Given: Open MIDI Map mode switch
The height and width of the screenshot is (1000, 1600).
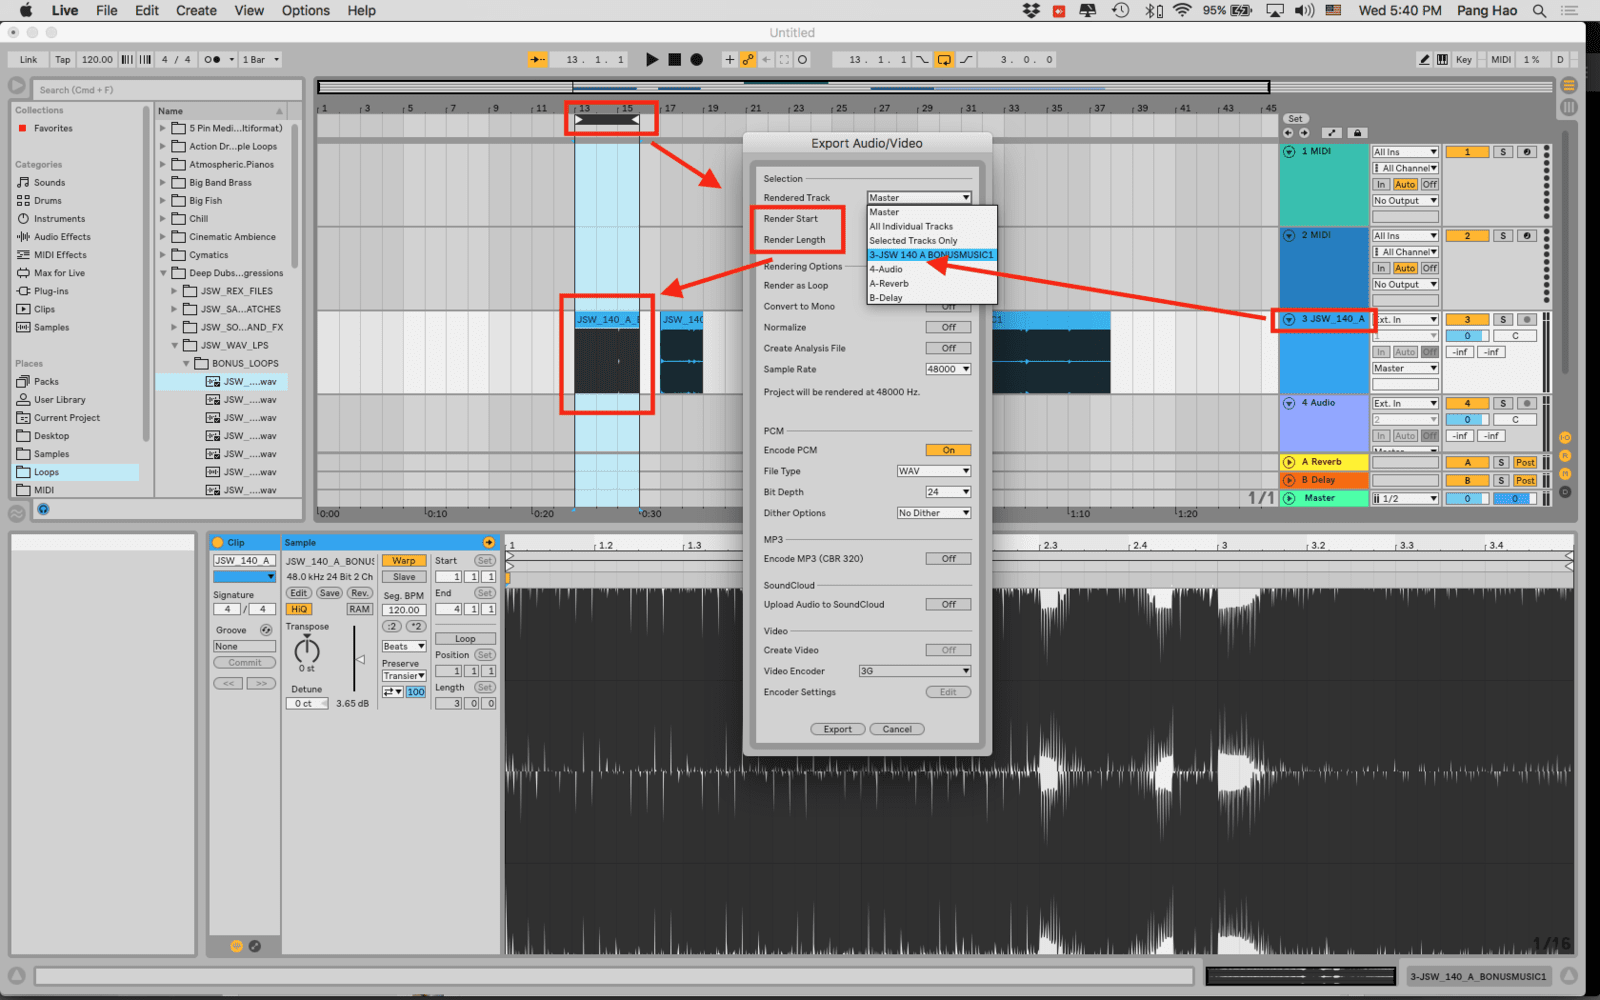Looking at the screenshot, I should tap(1501, 60).
